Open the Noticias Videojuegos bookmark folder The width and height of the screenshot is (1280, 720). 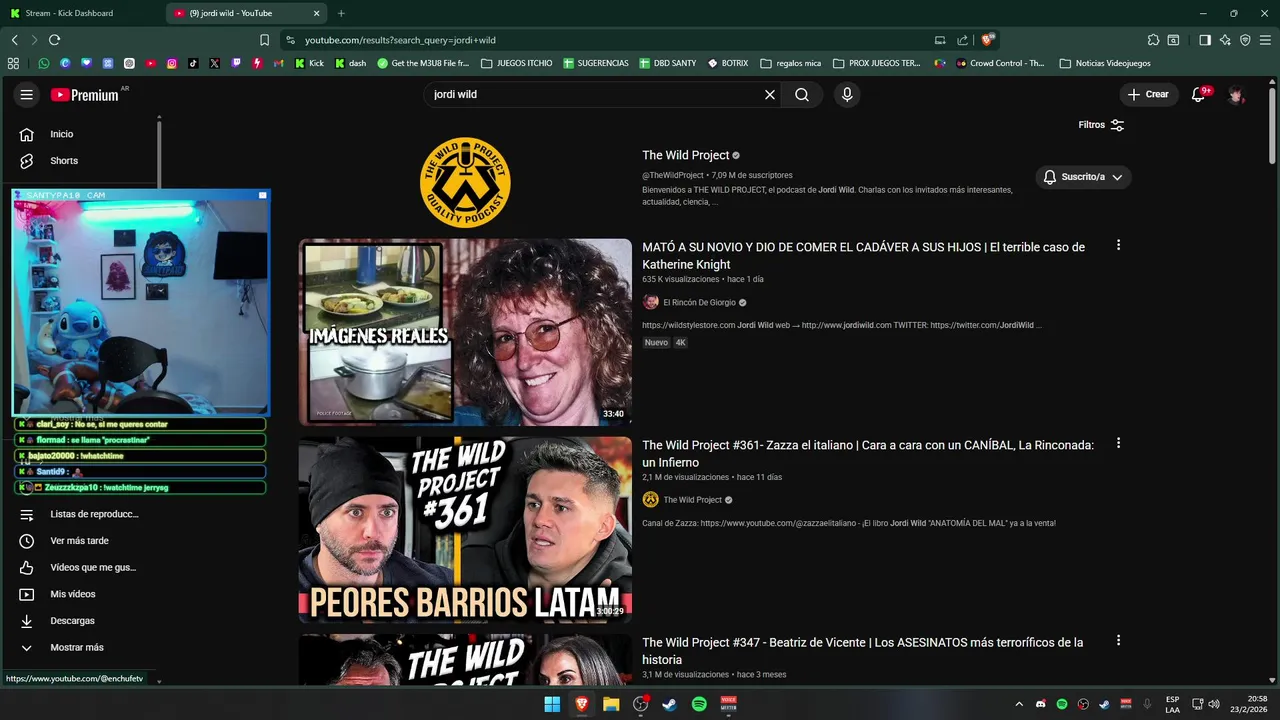tap(1105, 63)
